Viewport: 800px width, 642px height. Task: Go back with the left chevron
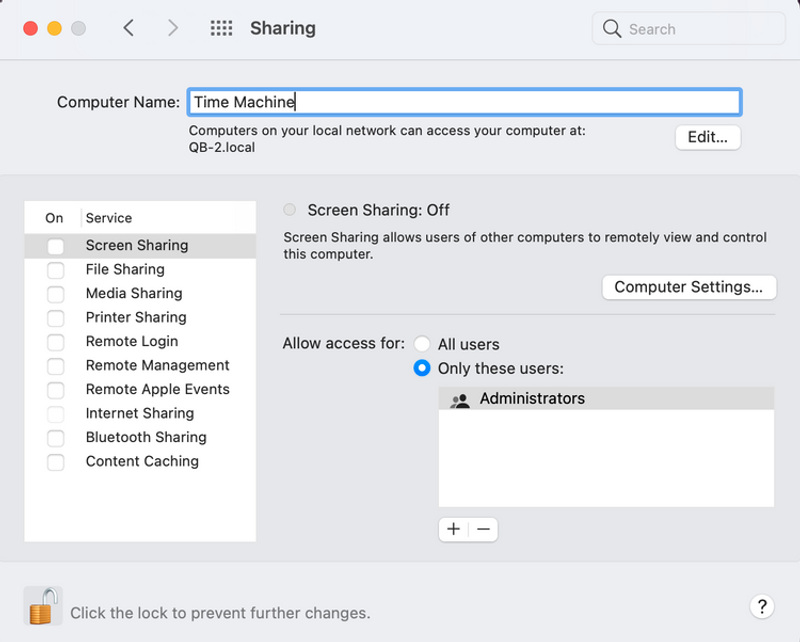pyautogui.click(x=129, y=28)
